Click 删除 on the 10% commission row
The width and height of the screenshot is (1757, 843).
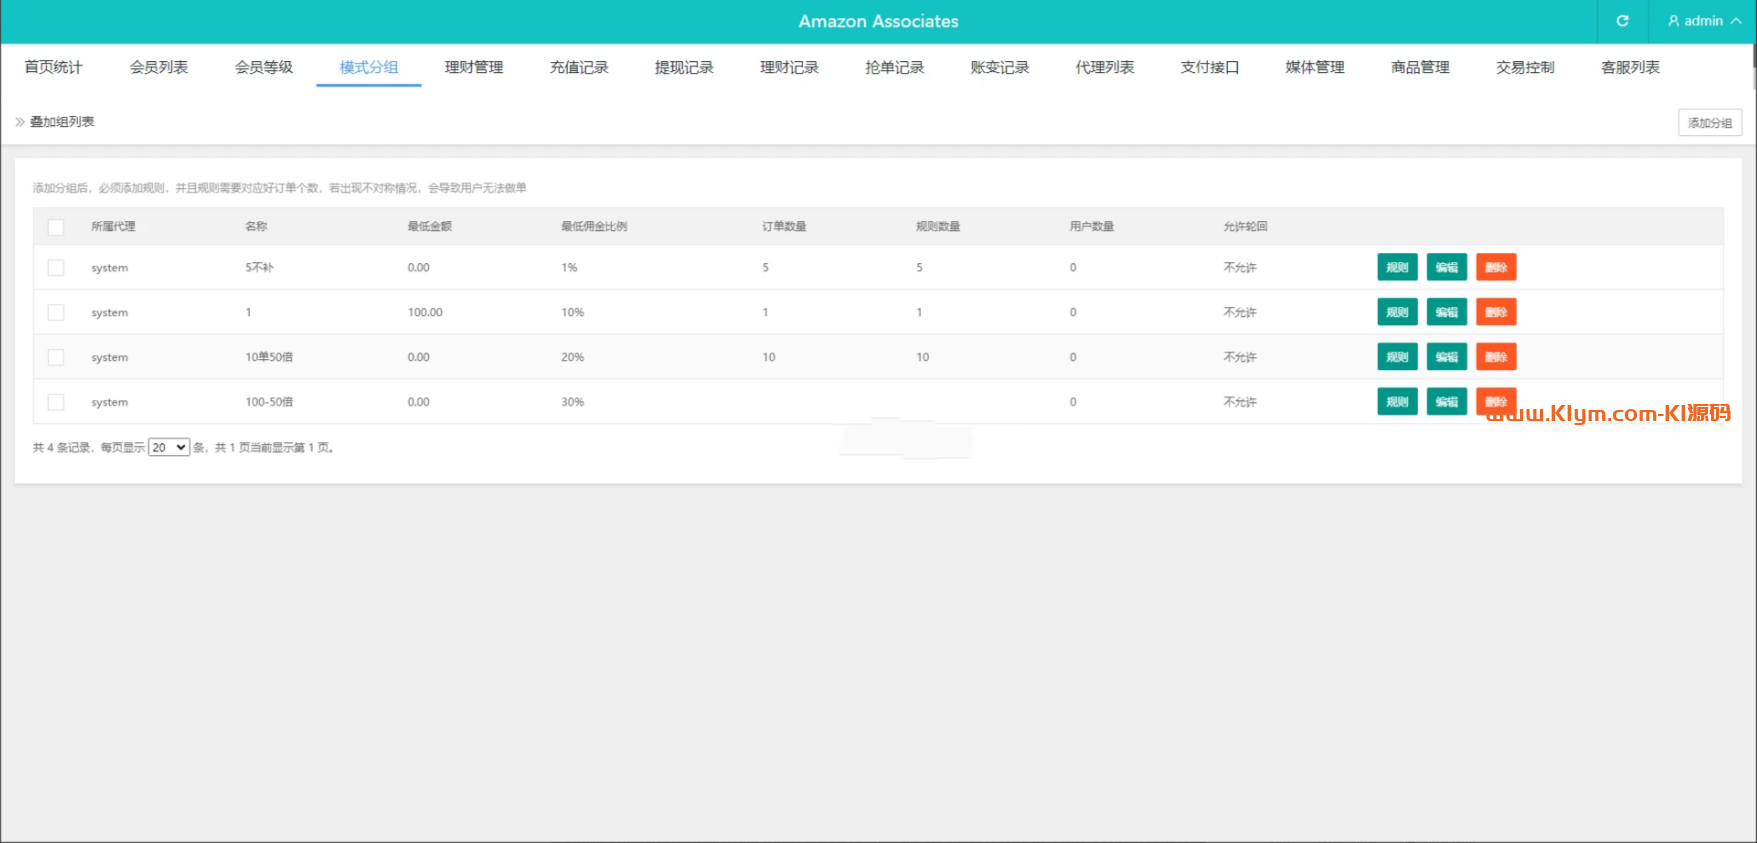tap(1496, 312)
